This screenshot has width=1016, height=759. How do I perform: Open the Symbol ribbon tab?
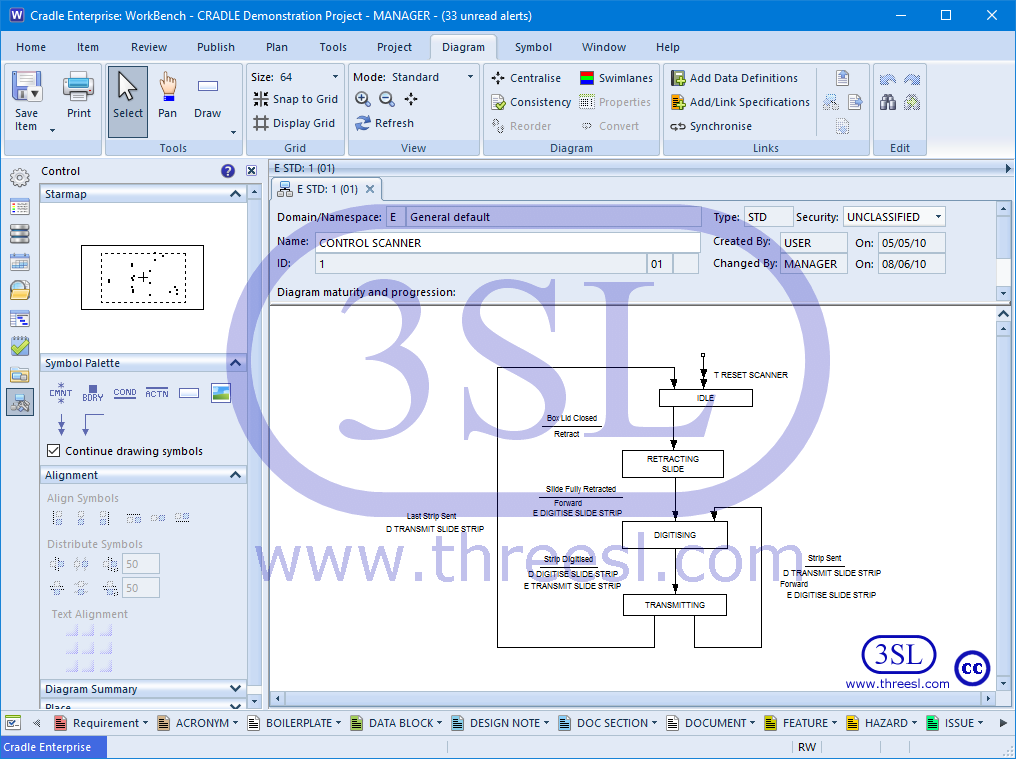tap(533, 47)
